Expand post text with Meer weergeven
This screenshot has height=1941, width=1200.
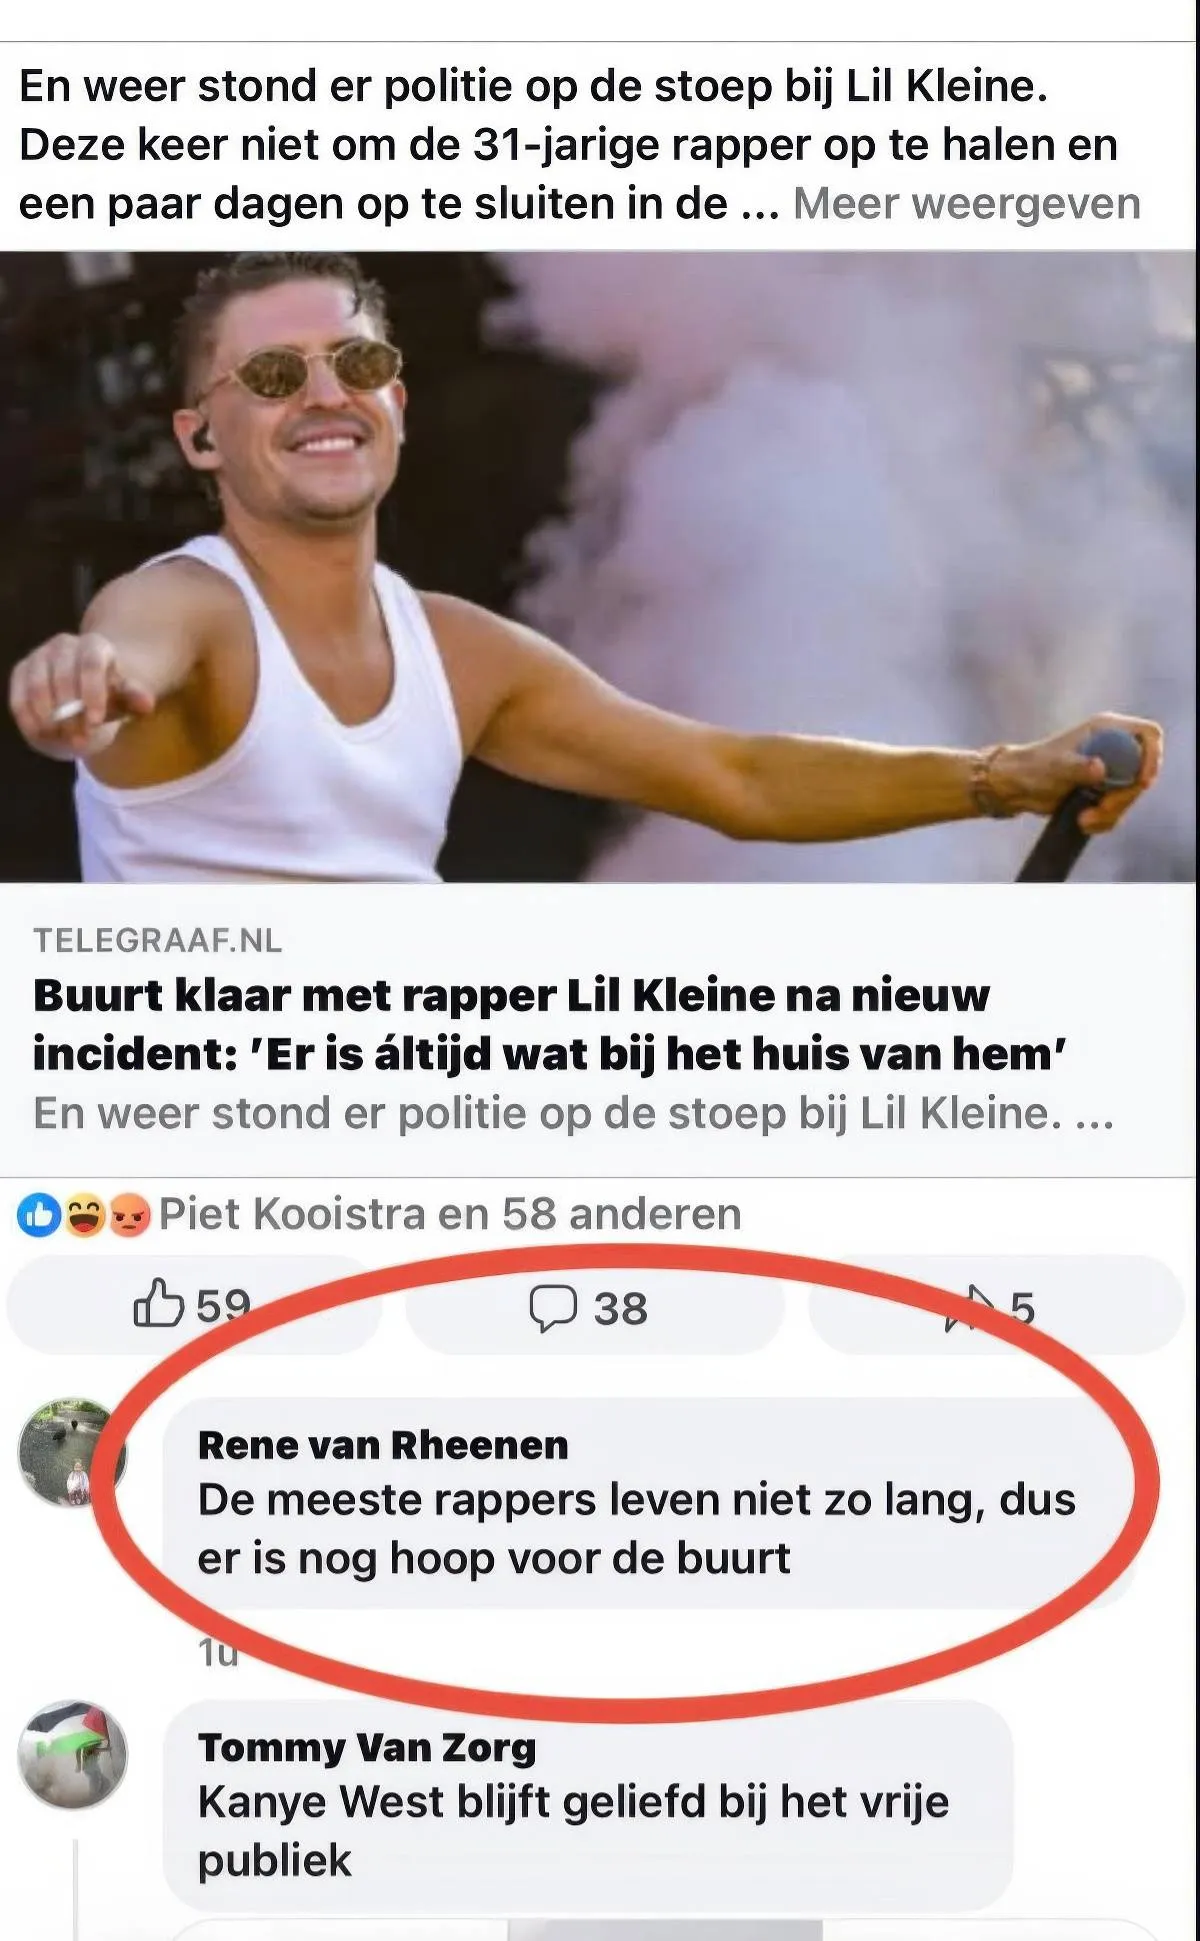(967, 204)
